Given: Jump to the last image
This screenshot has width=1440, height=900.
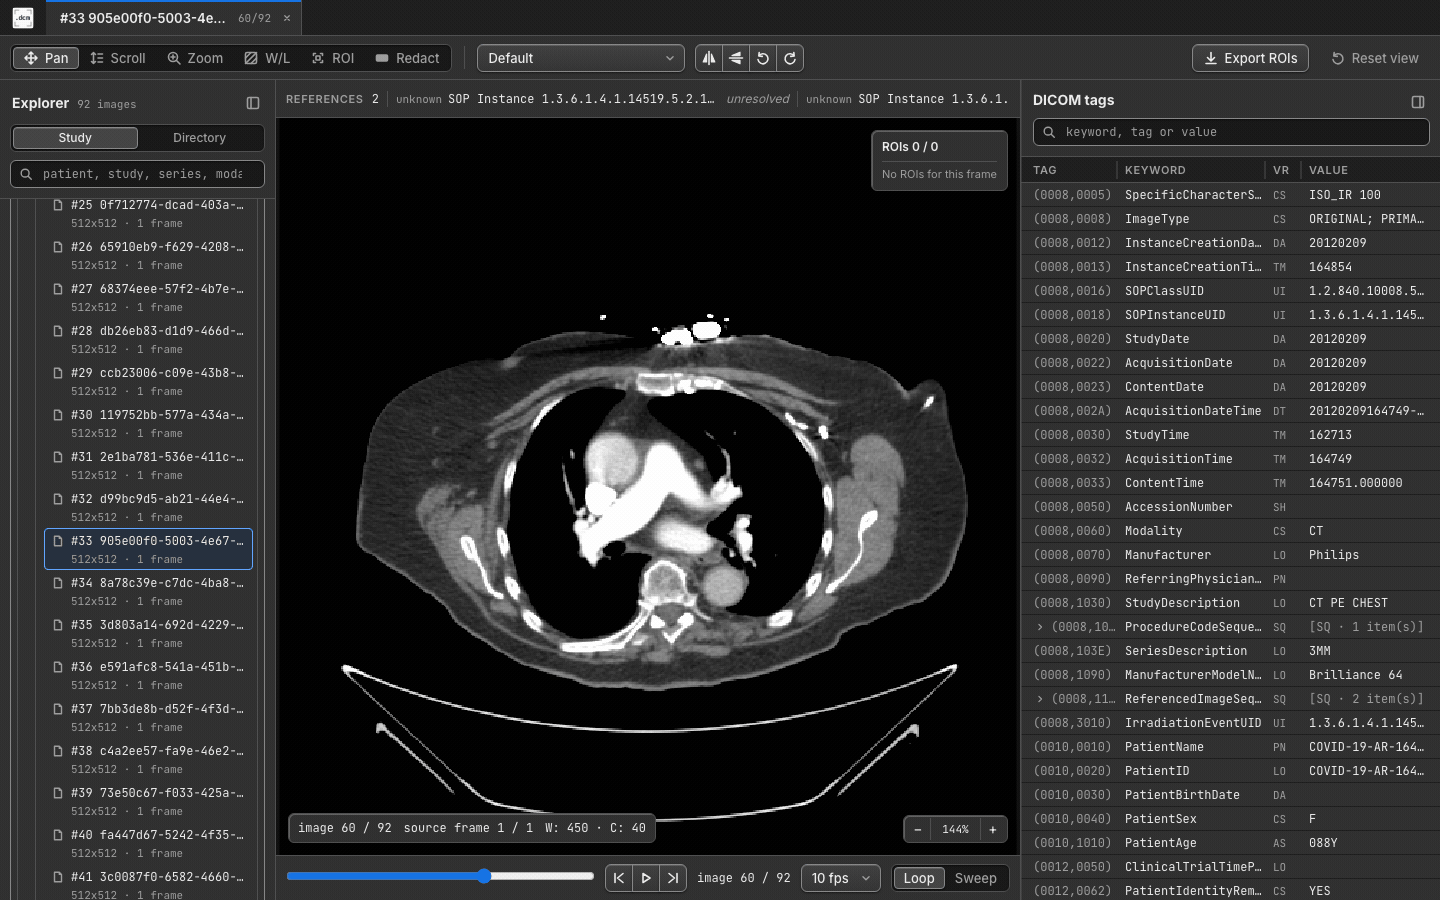Looking at the screenshot, I should 673,878.
